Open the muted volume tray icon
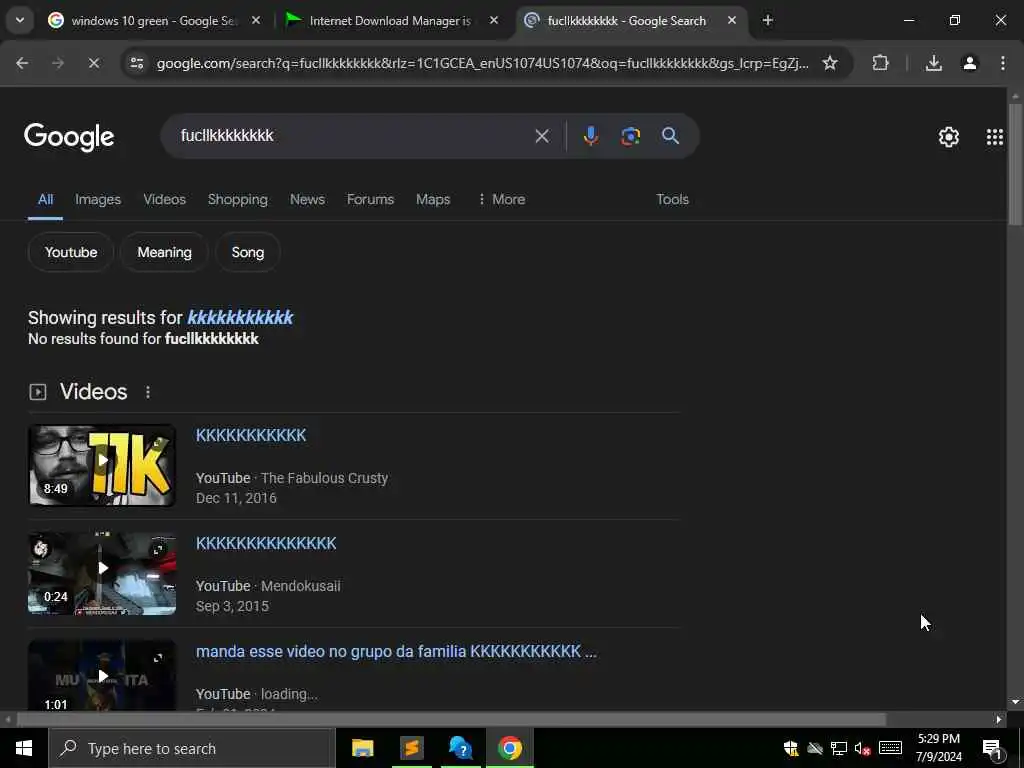Image resolution: width=1024 pixels, height=768 pixels. (862, 748)
